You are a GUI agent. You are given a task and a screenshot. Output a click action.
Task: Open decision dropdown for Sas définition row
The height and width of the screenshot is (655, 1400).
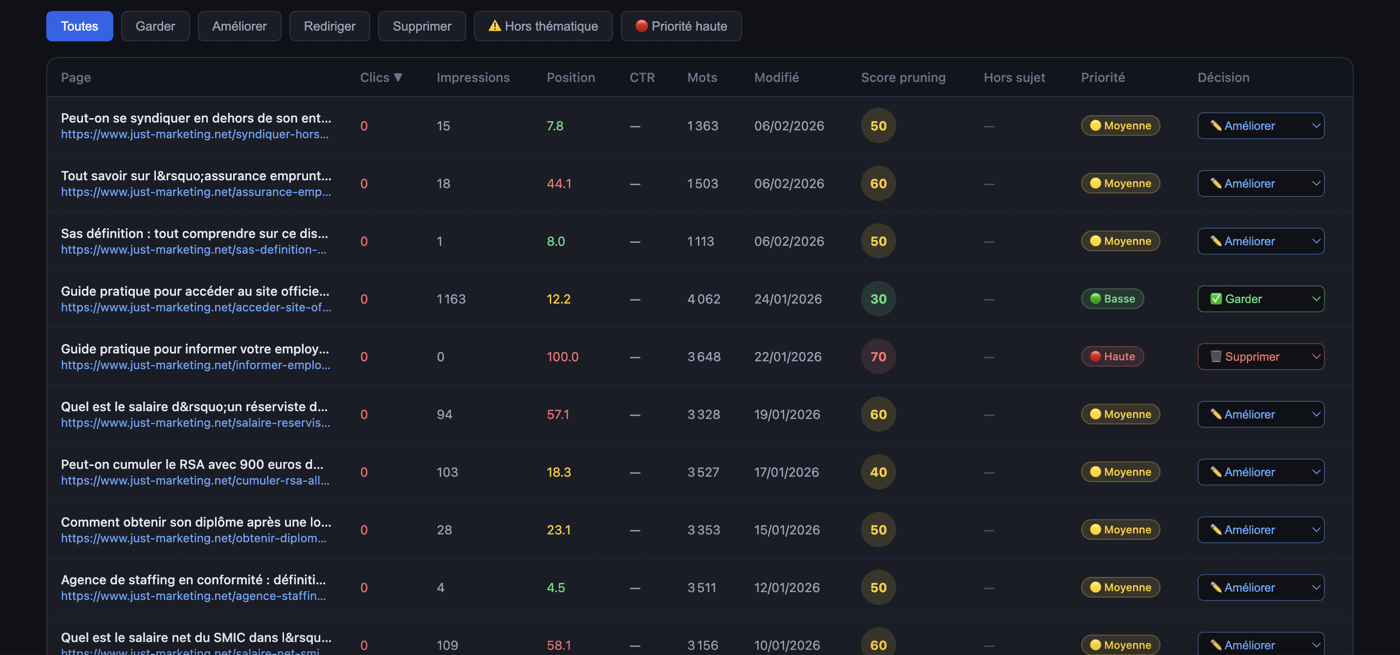pos(1261,241)
